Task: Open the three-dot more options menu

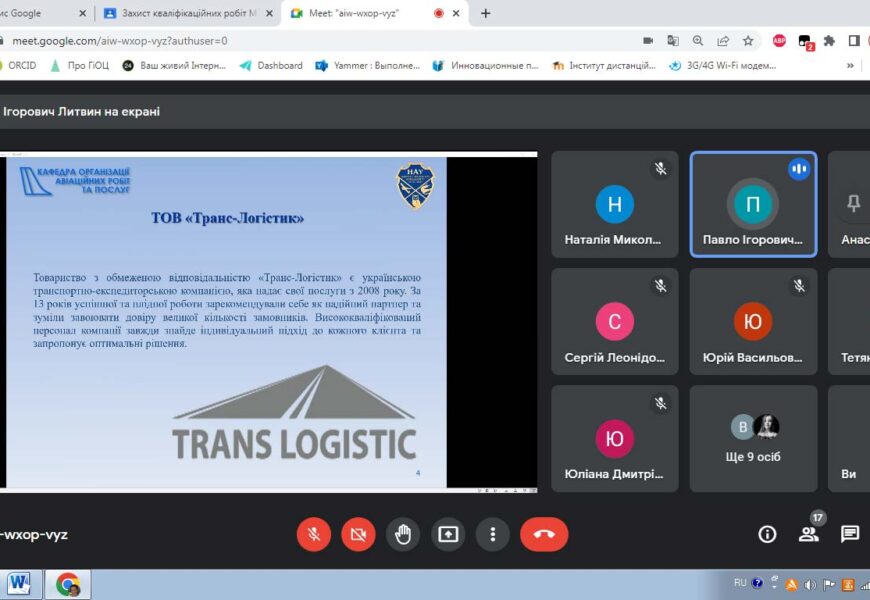Action: pyautogui.click(x=493, y=534)
